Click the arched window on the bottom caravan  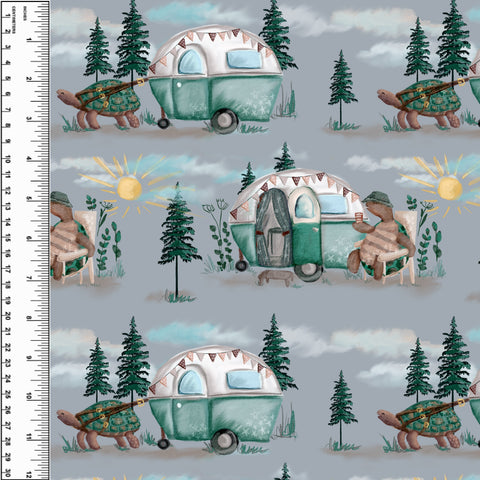(190, 383)
